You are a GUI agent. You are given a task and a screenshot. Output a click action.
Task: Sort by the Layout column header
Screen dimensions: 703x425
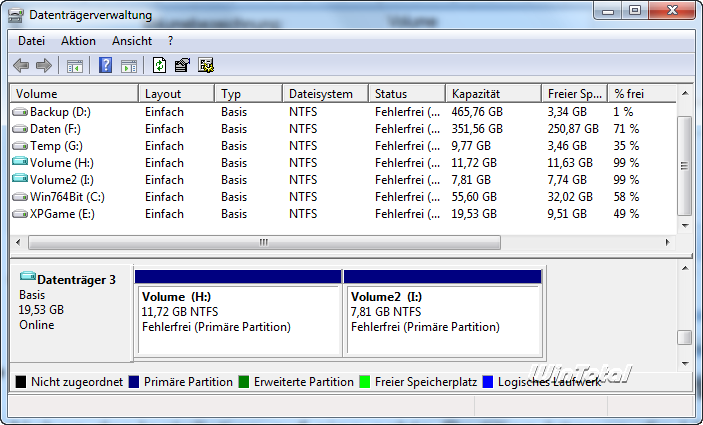click(177, 94)
